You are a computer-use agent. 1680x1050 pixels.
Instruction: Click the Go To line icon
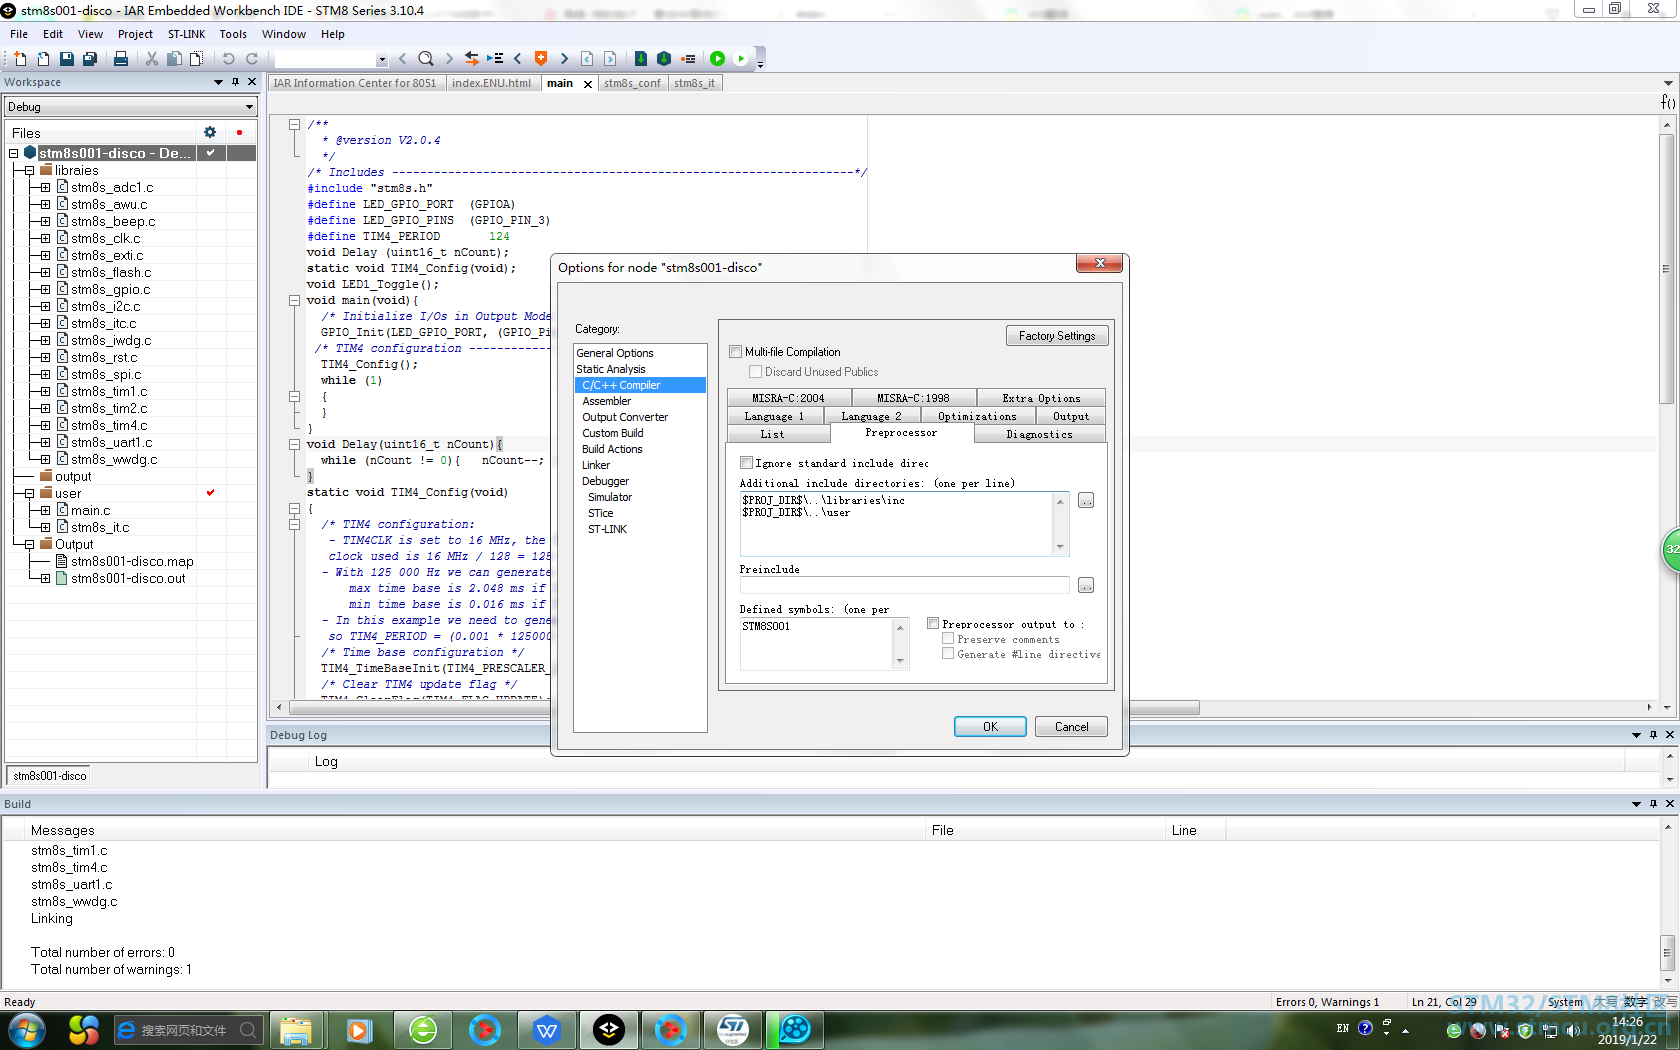pyautogui.click(x=494, y=59)
